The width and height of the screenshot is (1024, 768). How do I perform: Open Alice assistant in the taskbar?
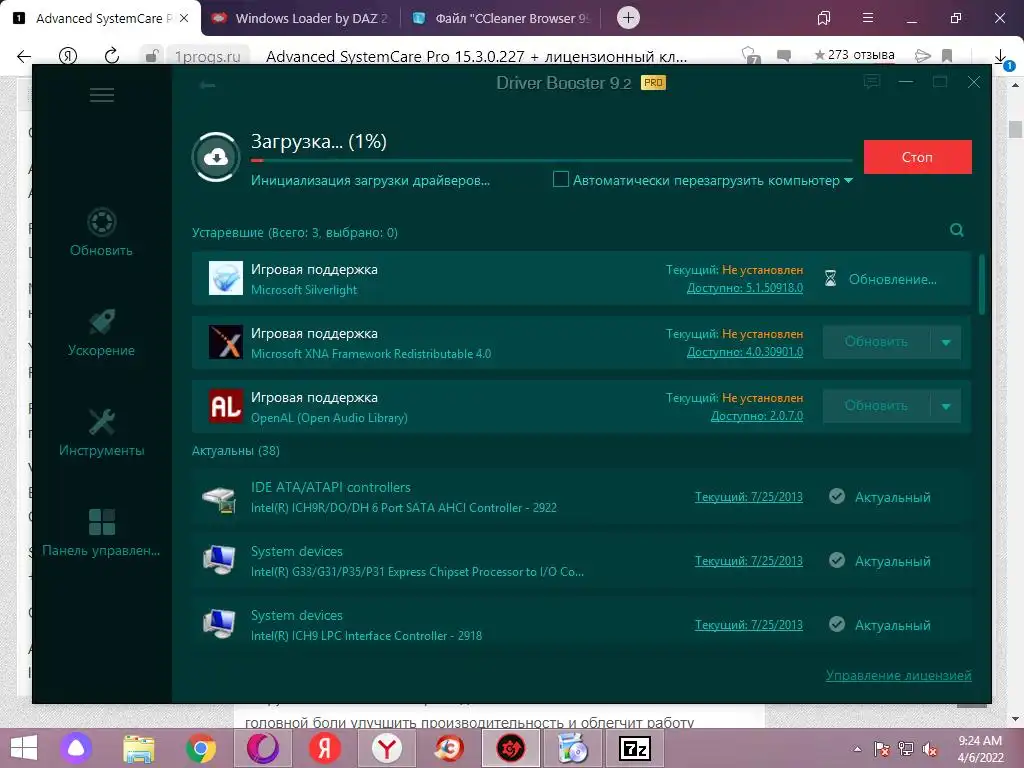[x=76, y=748]
